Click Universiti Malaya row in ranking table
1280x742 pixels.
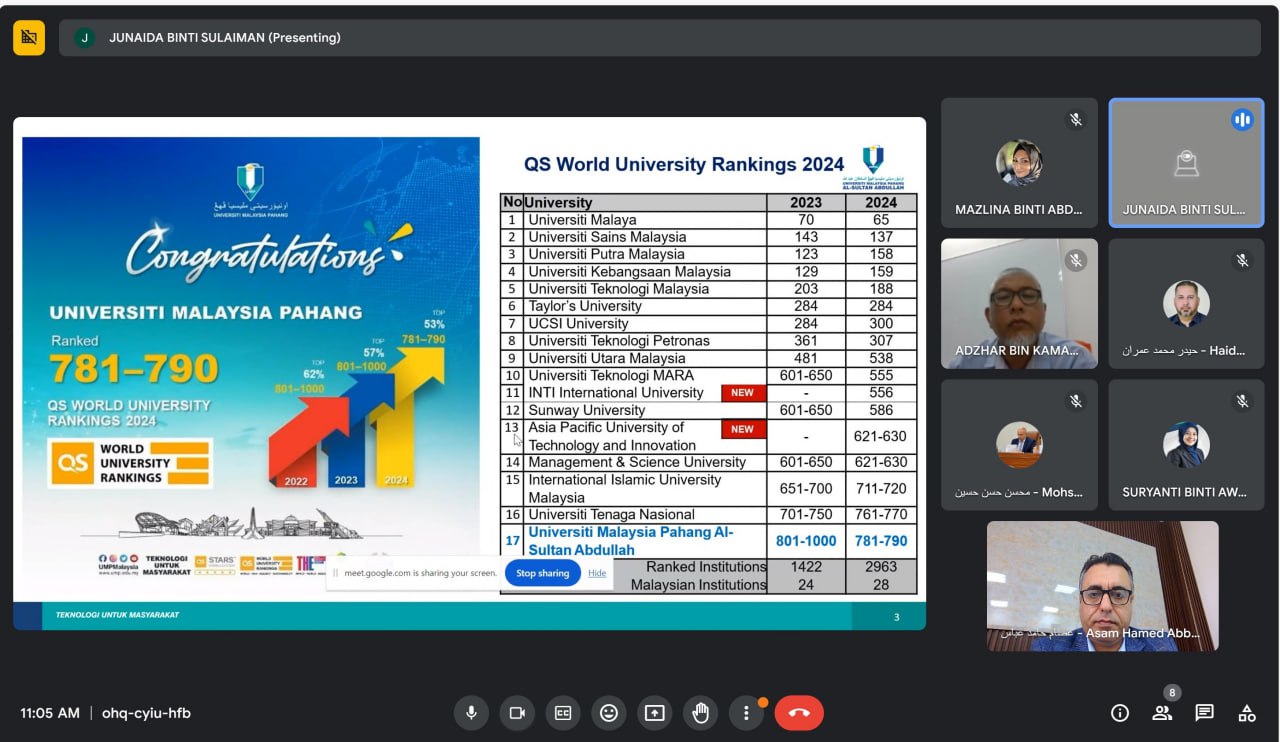click(x=708, y=219)
